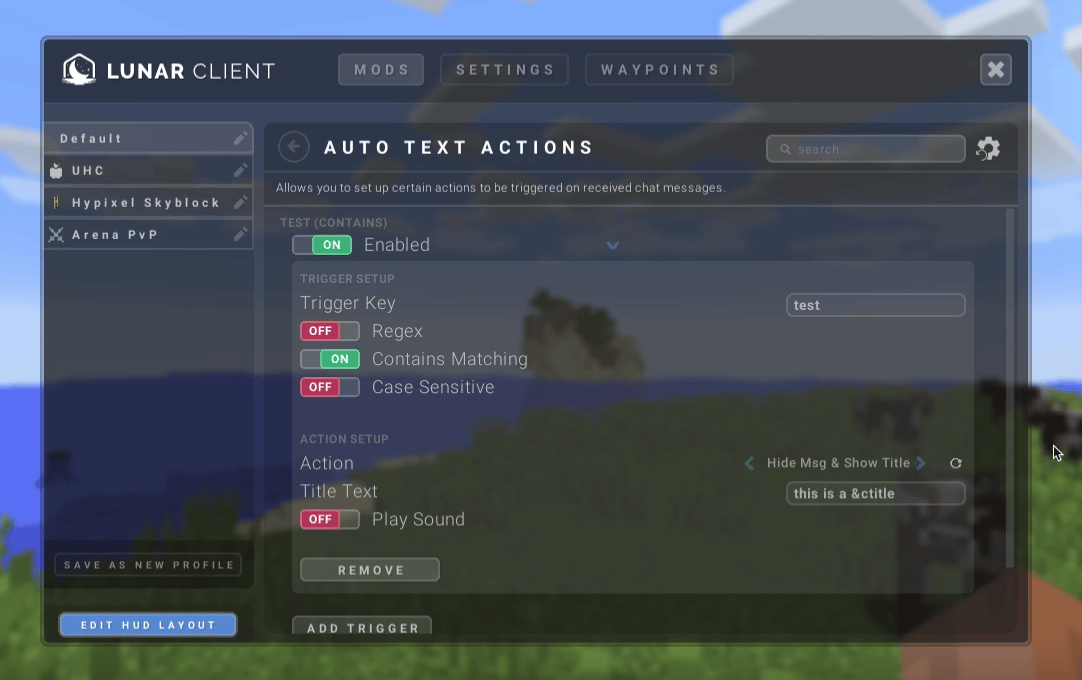Click the back arrow beside Auto Text Actions

pos(293,148)
